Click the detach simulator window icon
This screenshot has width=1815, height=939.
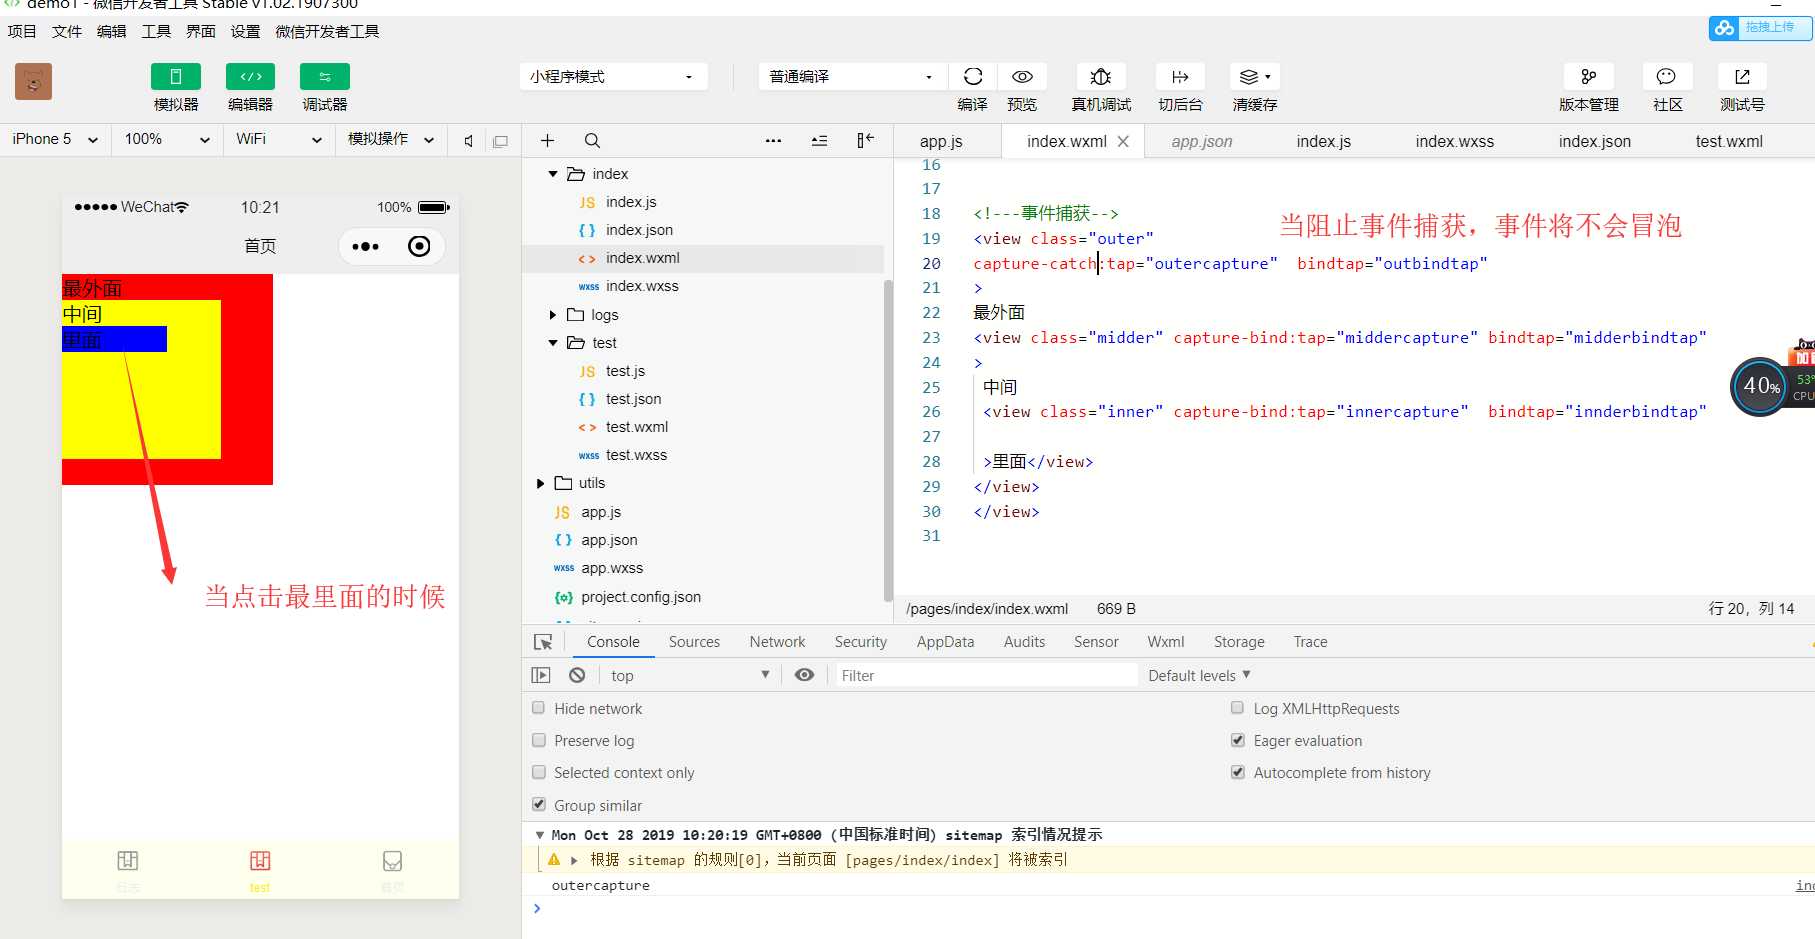point(500,141)
